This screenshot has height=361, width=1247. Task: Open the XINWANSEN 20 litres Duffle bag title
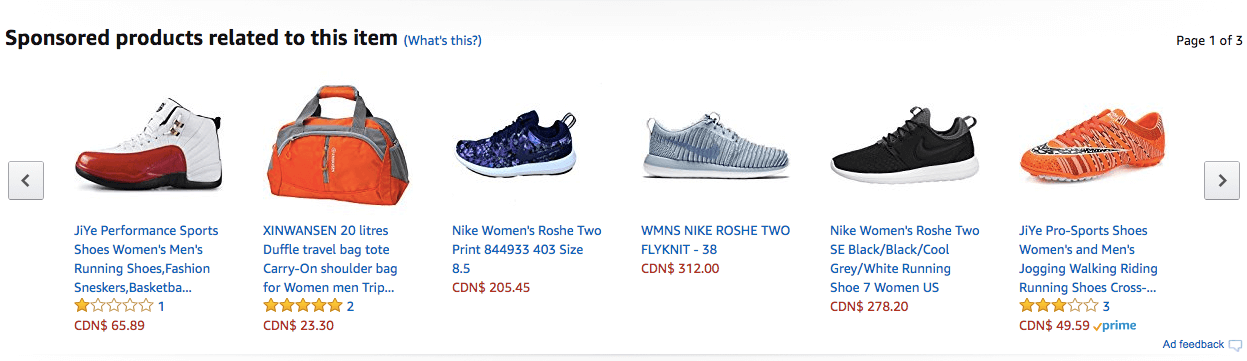[x=330, y=259]
